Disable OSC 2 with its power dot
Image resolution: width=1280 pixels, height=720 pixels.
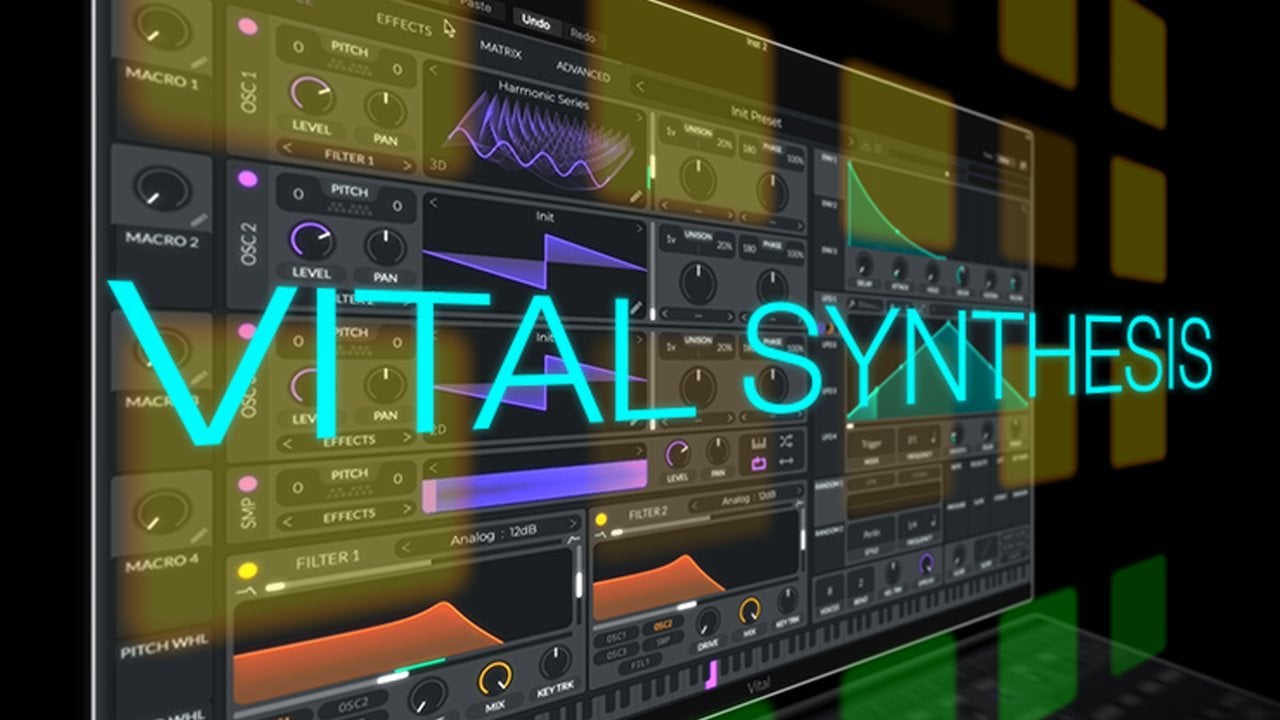click(x=247, y=179)
